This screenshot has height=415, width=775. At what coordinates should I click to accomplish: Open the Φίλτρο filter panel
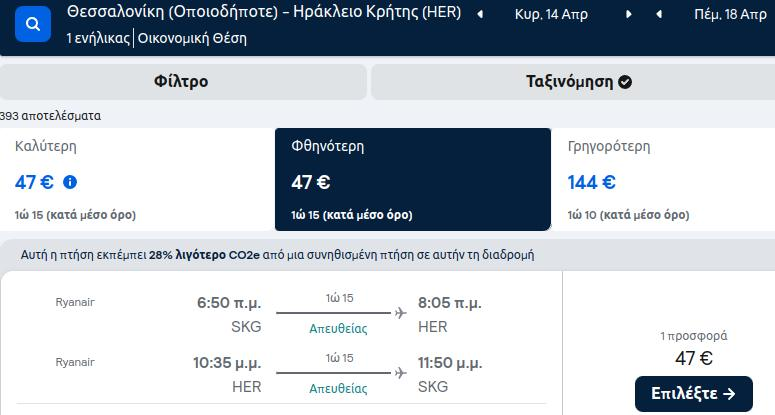(183, 82)
